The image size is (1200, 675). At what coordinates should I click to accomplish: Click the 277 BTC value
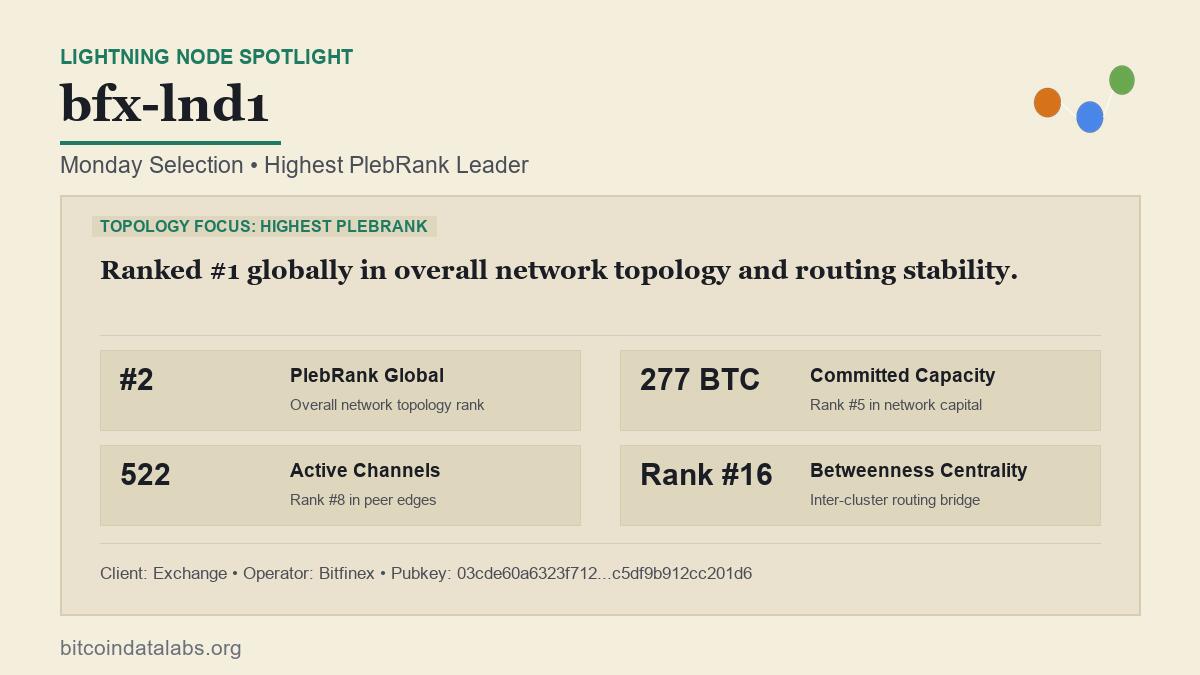pos(700,380)
